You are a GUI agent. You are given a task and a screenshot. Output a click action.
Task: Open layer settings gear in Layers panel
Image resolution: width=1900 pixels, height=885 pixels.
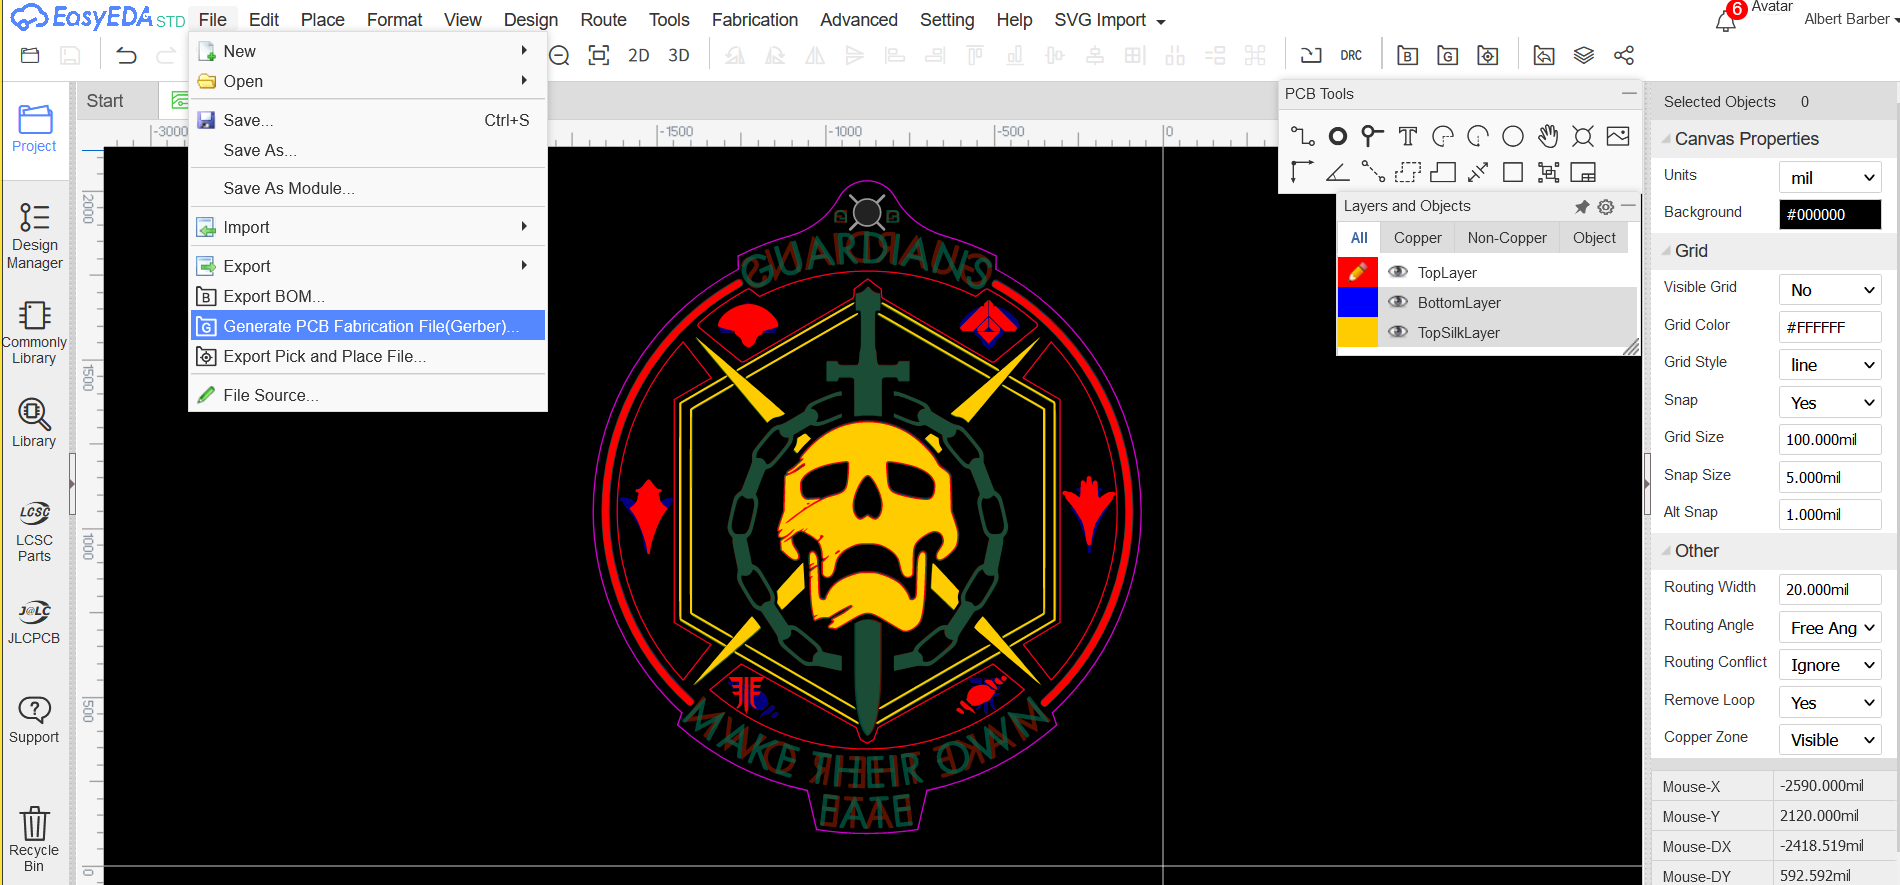tap(1605, 207)
